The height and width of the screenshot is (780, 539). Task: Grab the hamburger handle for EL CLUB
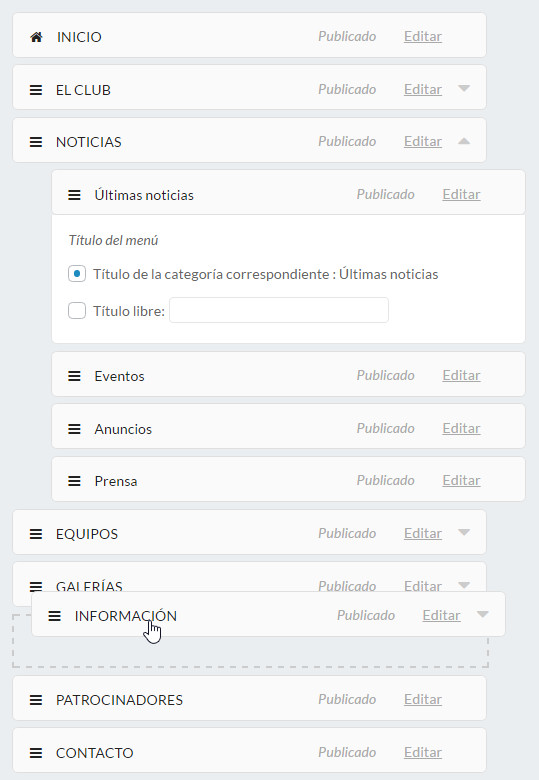click(36, 90)
